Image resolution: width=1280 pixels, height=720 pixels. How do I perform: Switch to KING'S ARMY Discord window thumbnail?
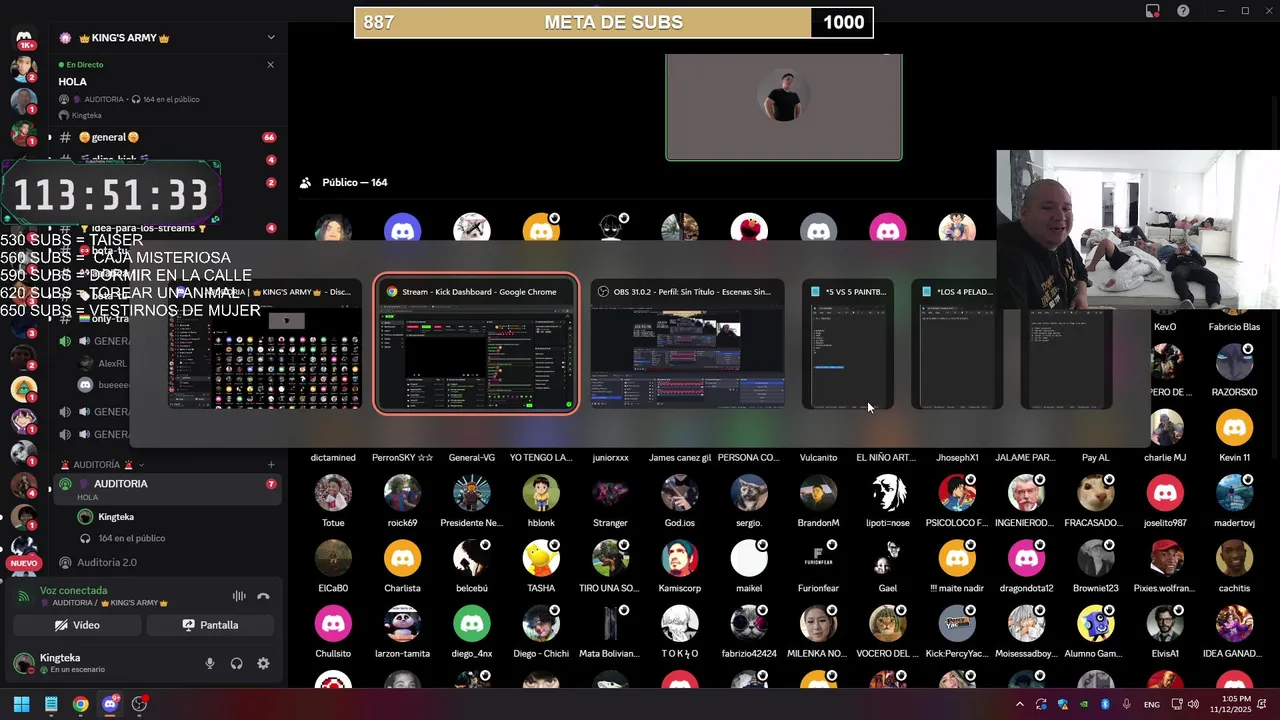click(265, 345)
